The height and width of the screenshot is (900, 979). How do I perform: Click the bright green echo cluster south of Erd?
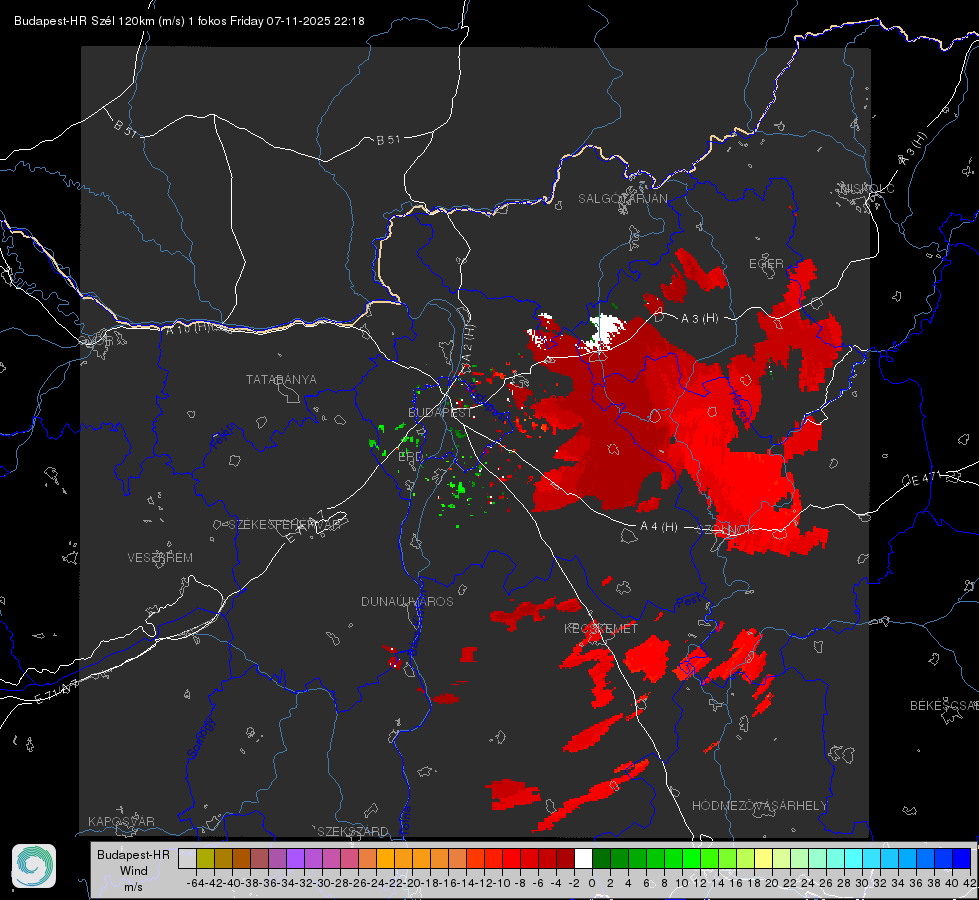coord(459,488)
